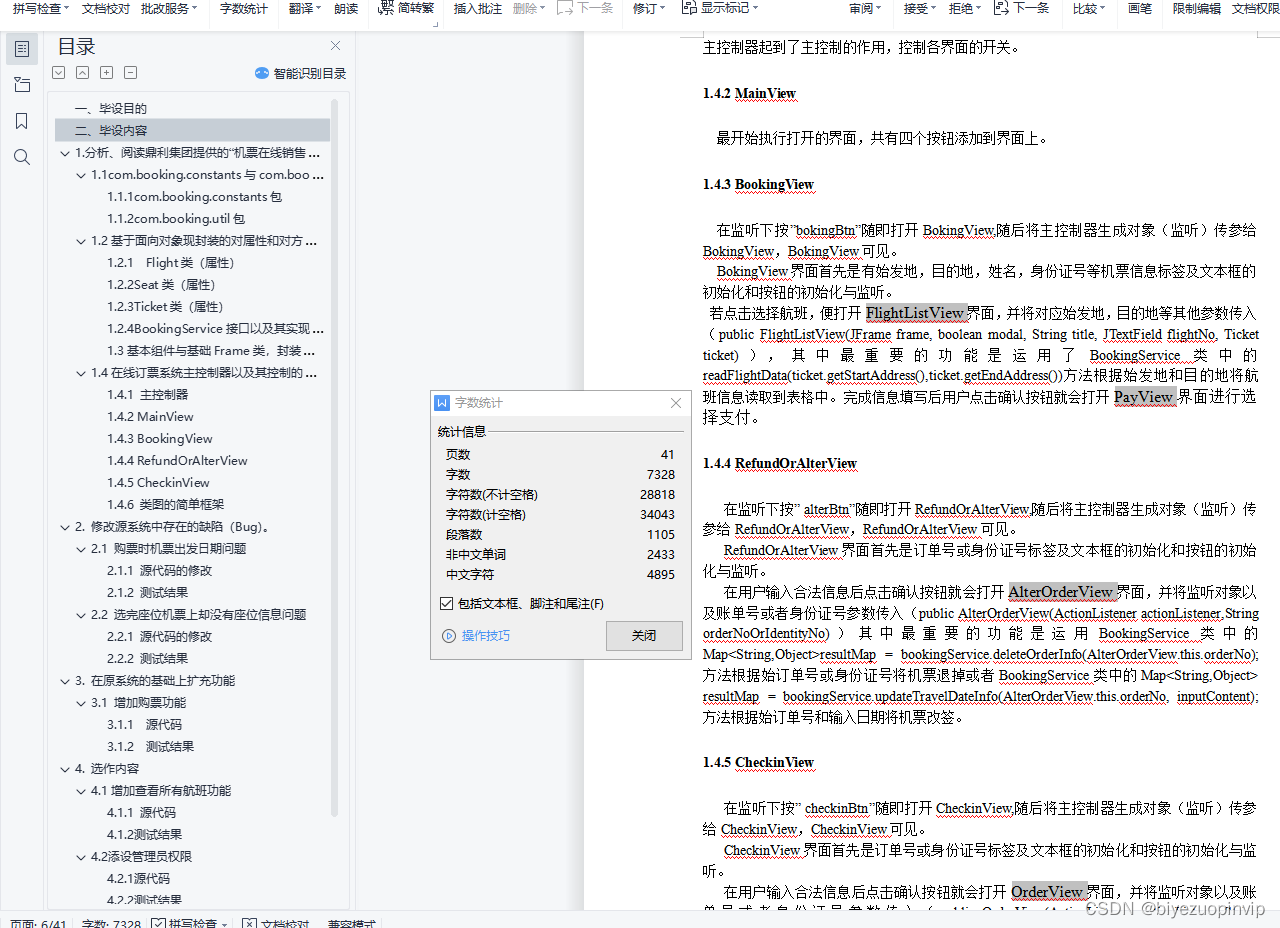Viewport: 1280px width, 928px height.
Task: Click 字数统计 in the toolbar
Action: click(x=244, y=8)
